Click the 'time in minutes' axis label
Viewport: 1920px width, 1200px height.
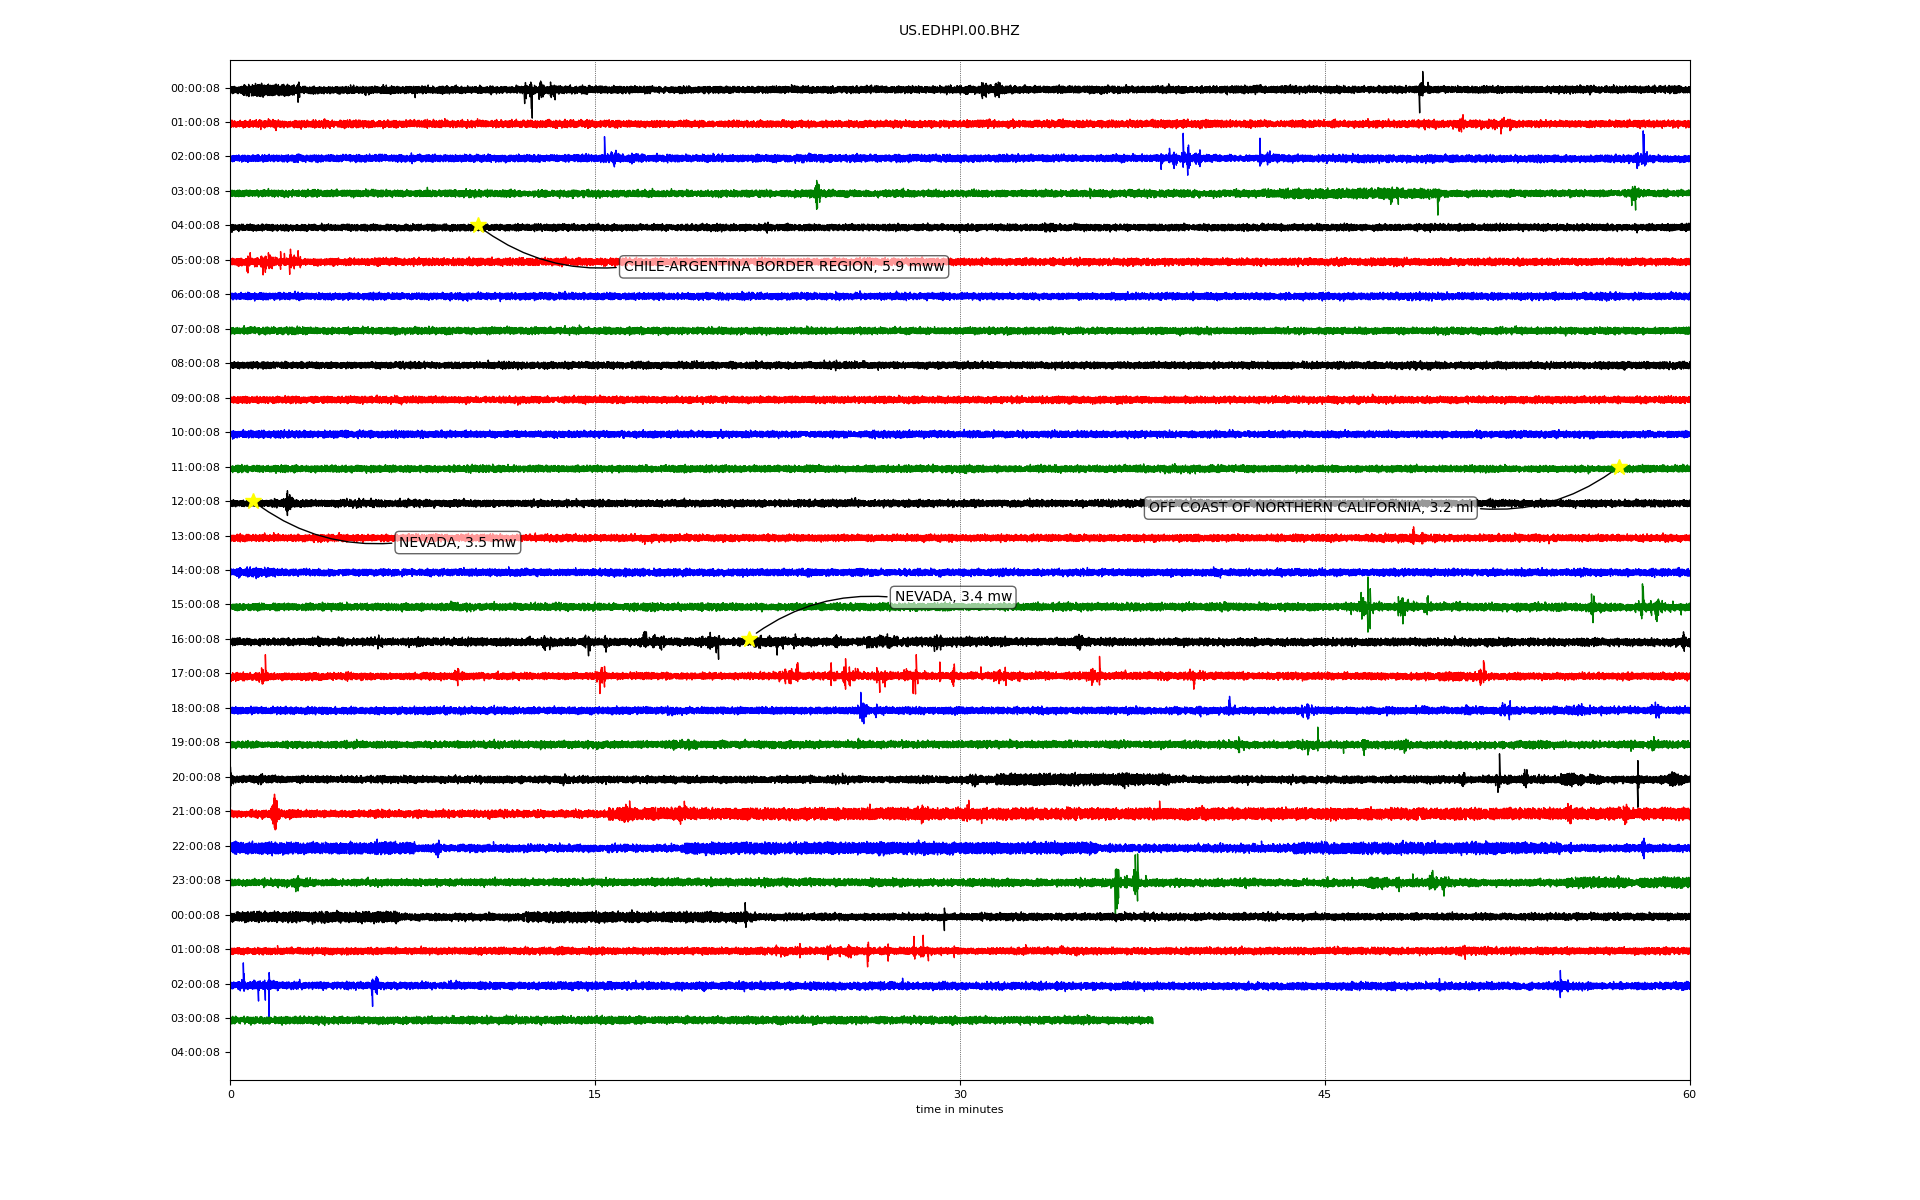point(958,1110)
